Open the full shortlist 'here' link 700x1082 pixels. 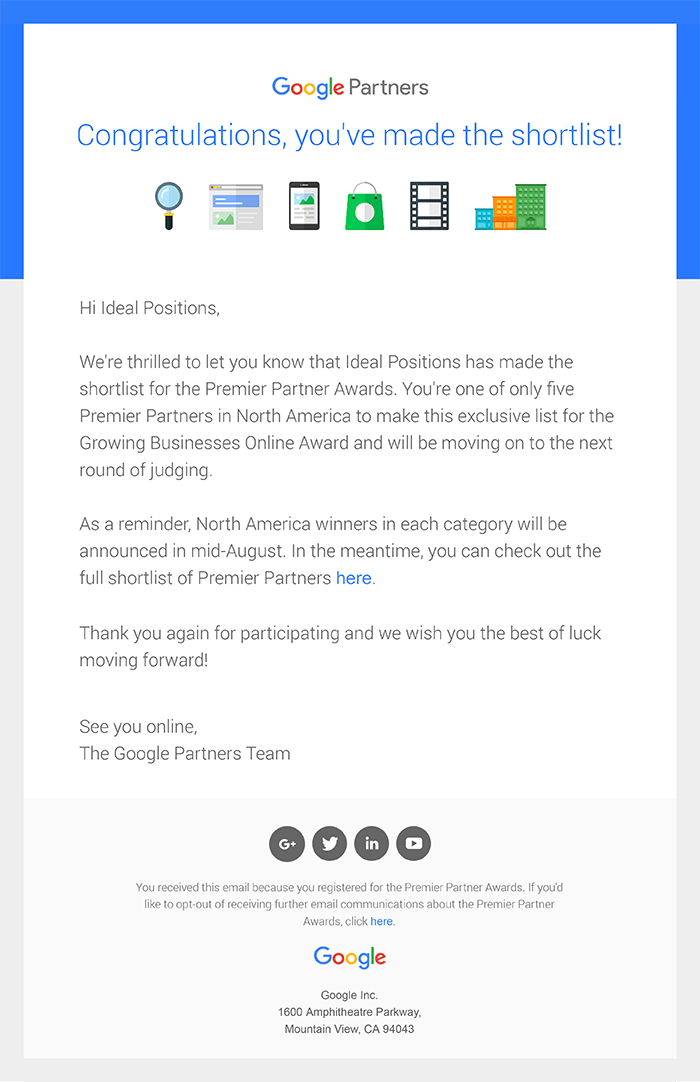[353, 578]
